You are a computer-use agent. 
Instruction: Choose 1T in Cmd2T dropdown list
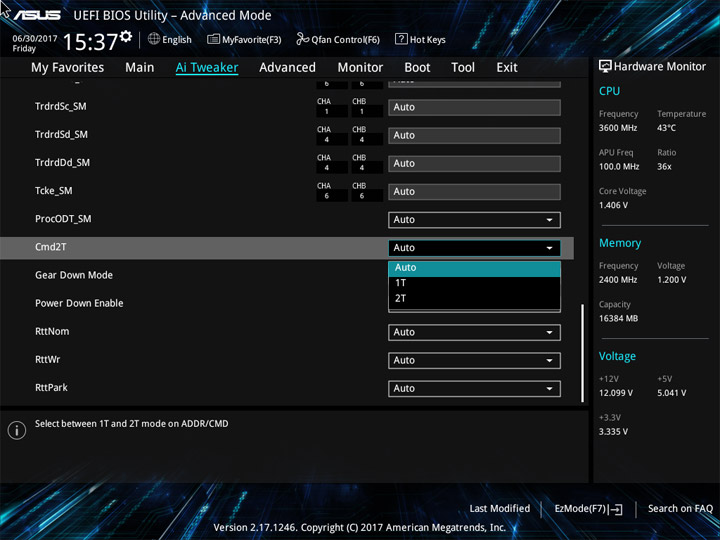(474, 283)
